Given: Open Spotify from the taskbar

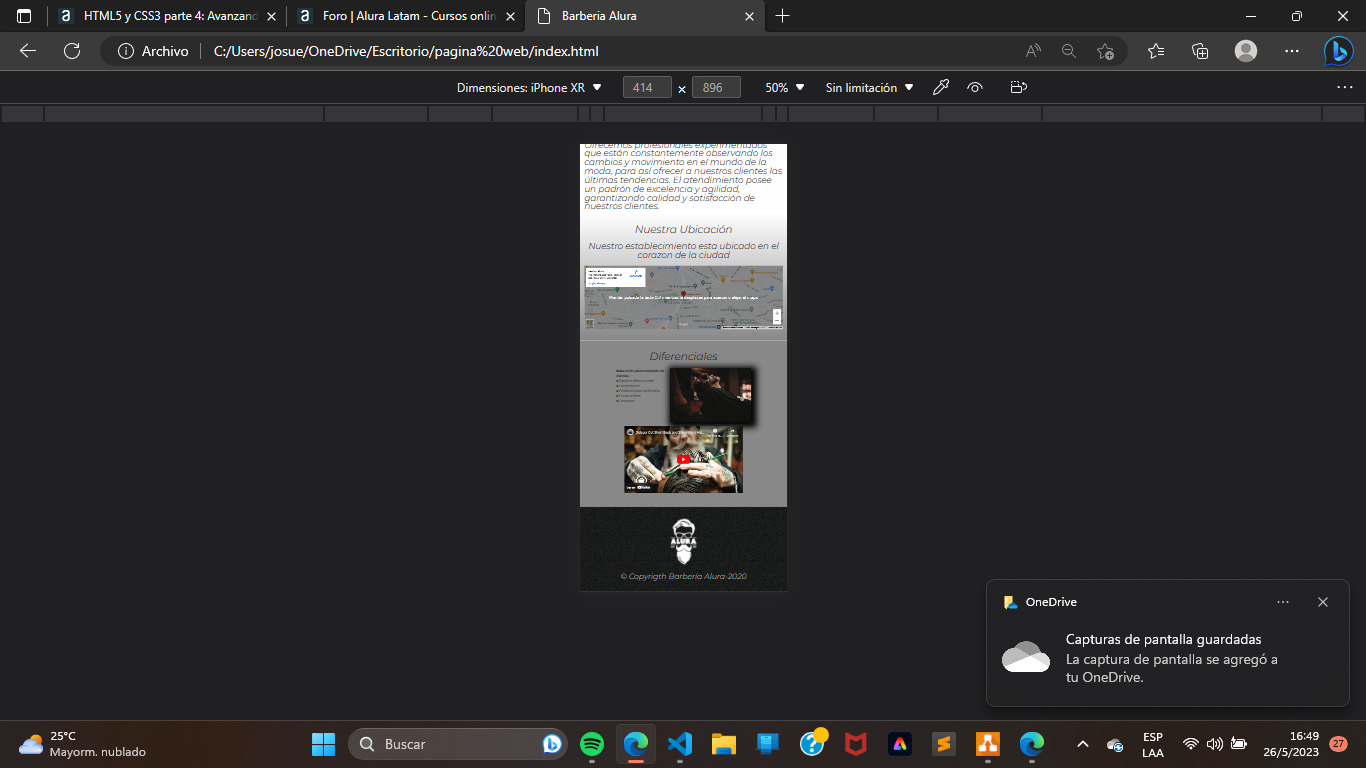Looking at the screenshot, I should point(592,744).
